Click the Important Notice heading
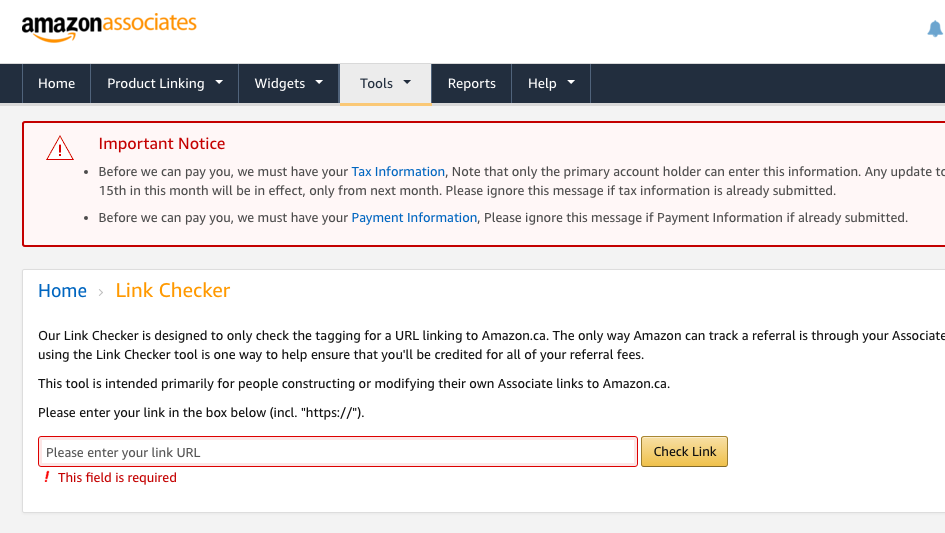Image resolution: width=945 pixels, height=533 pixels. (x=162, y=144)
